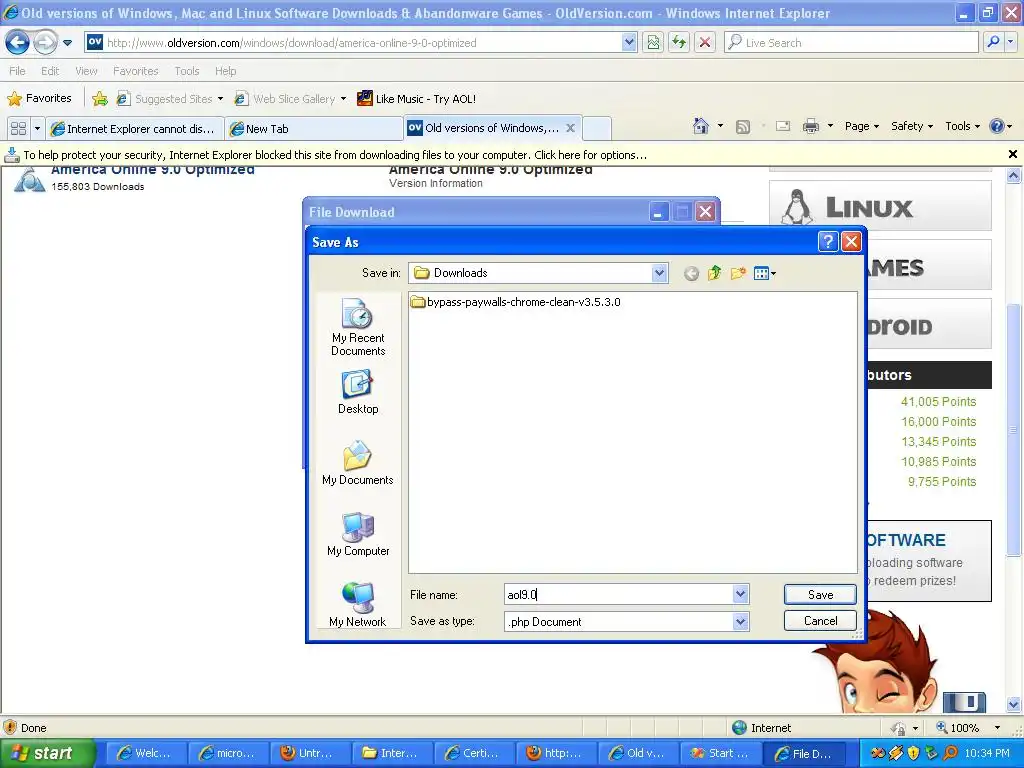Click the Live Search box
1024x768 pixels.
pyautogui.click(x=851, y=43)
